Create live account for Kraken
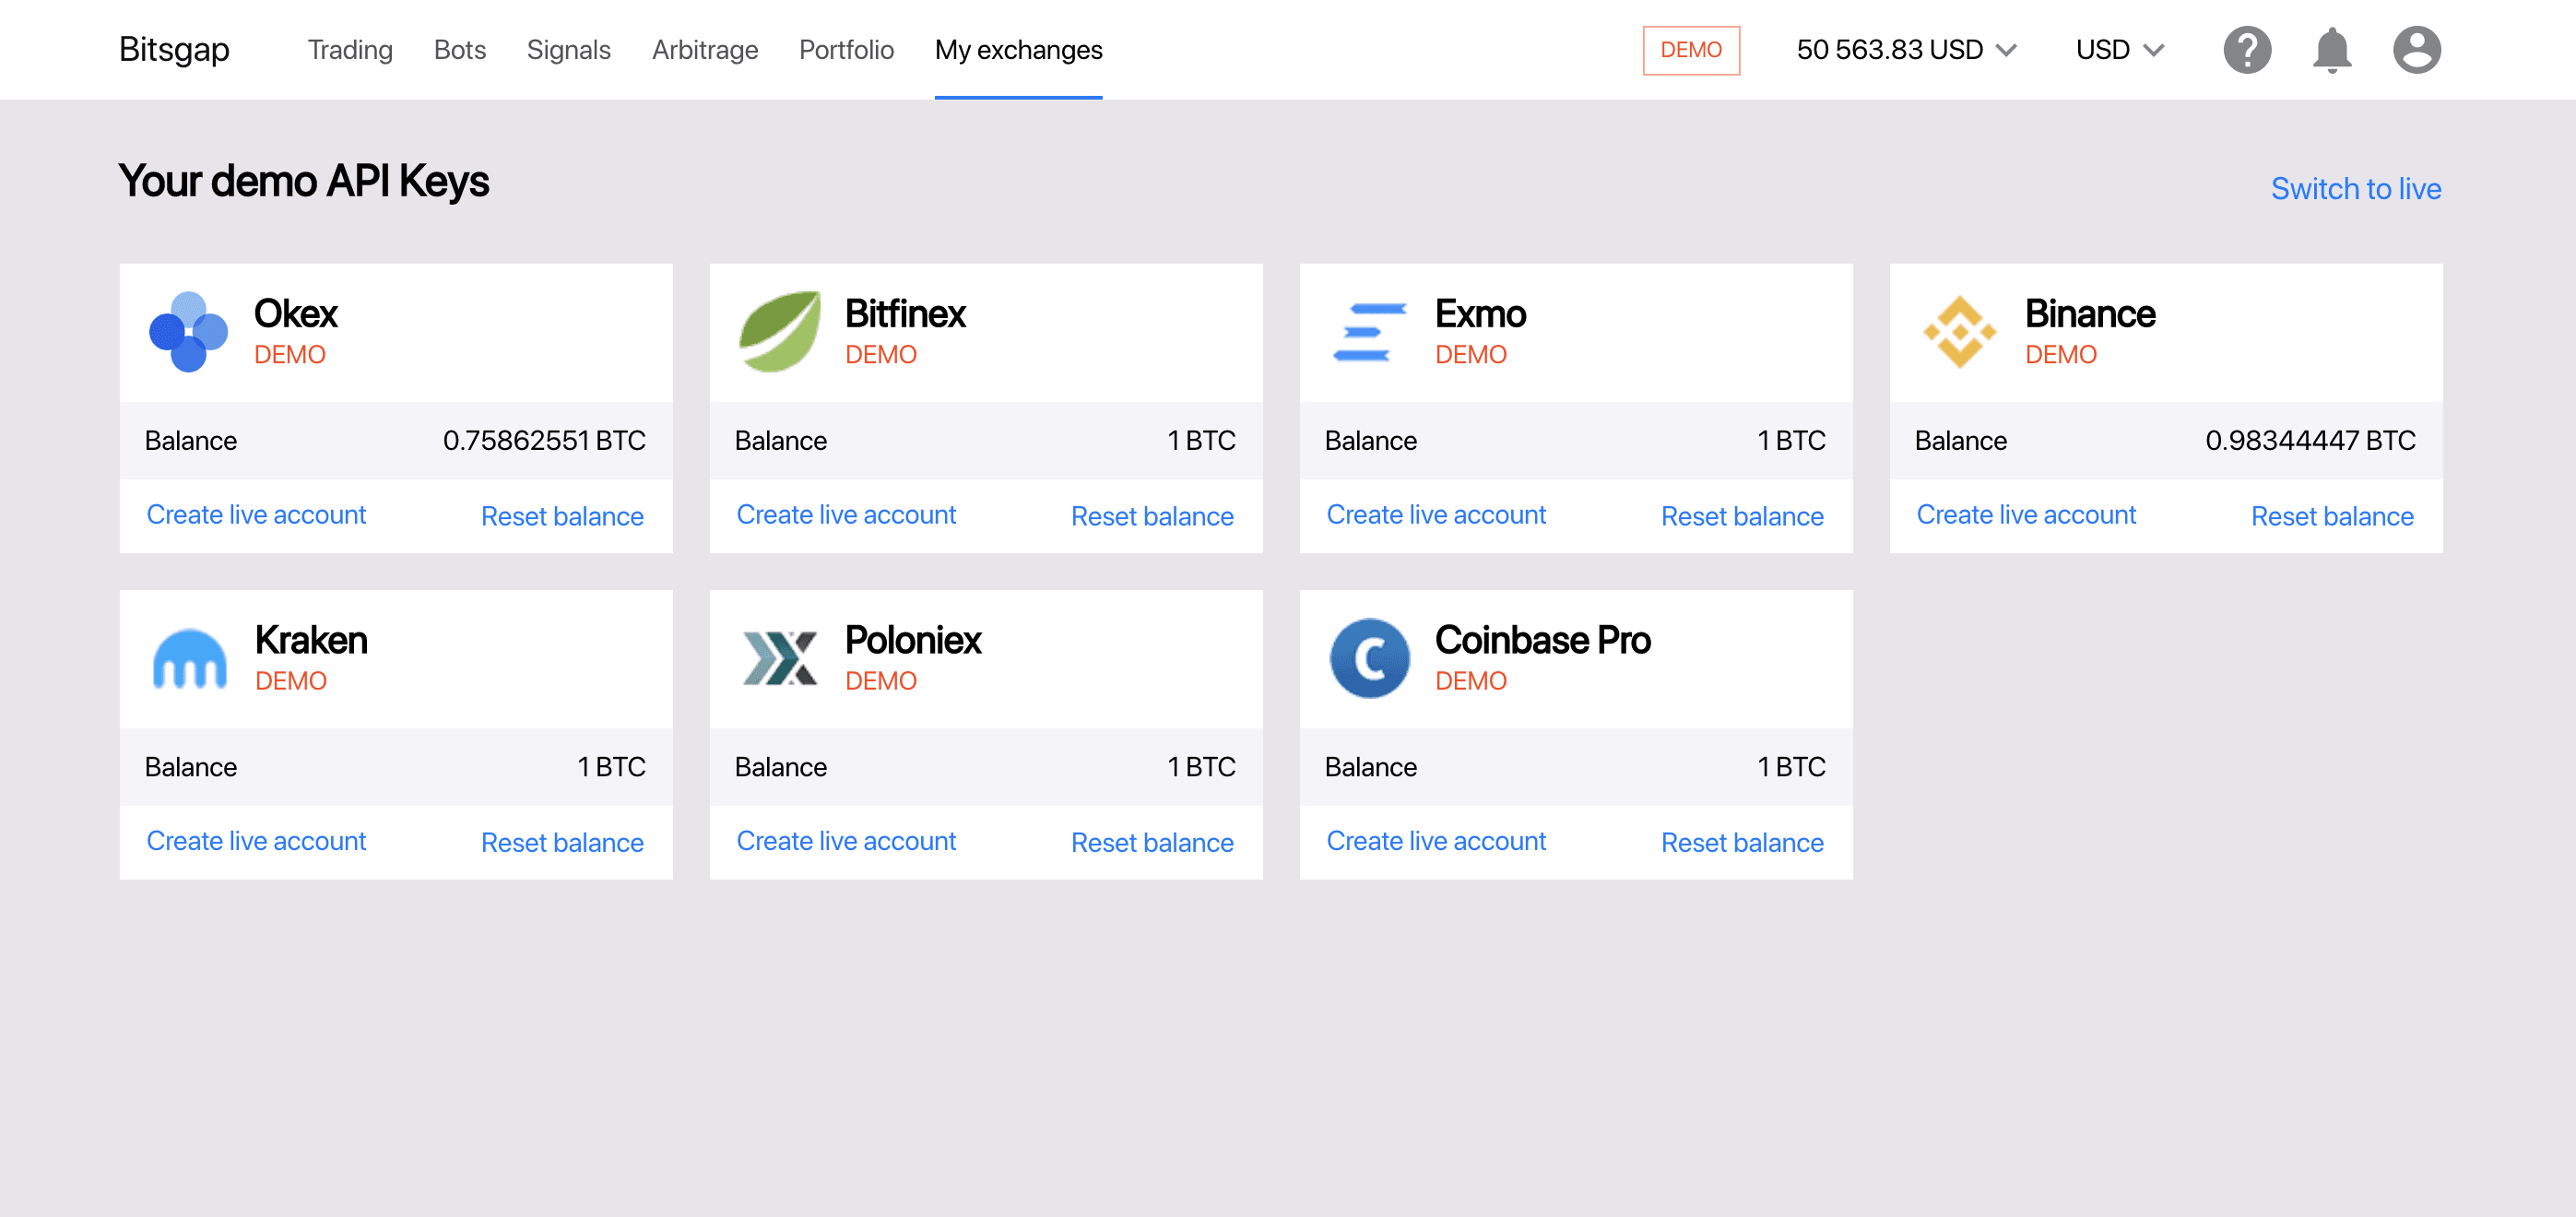 [256, 840]
